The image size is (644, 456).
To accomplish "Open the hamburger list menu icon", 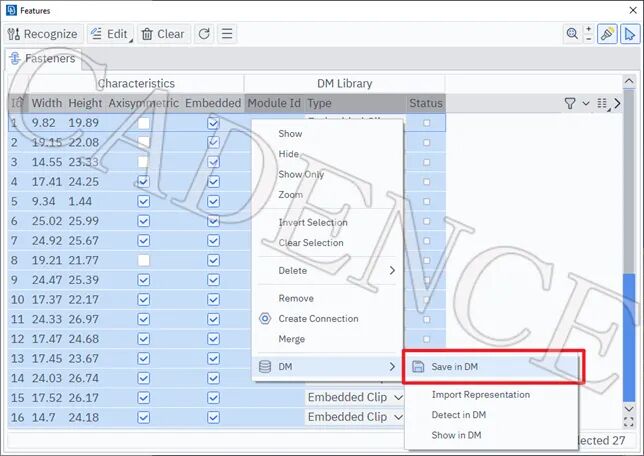I will click(x=227, y=34).
